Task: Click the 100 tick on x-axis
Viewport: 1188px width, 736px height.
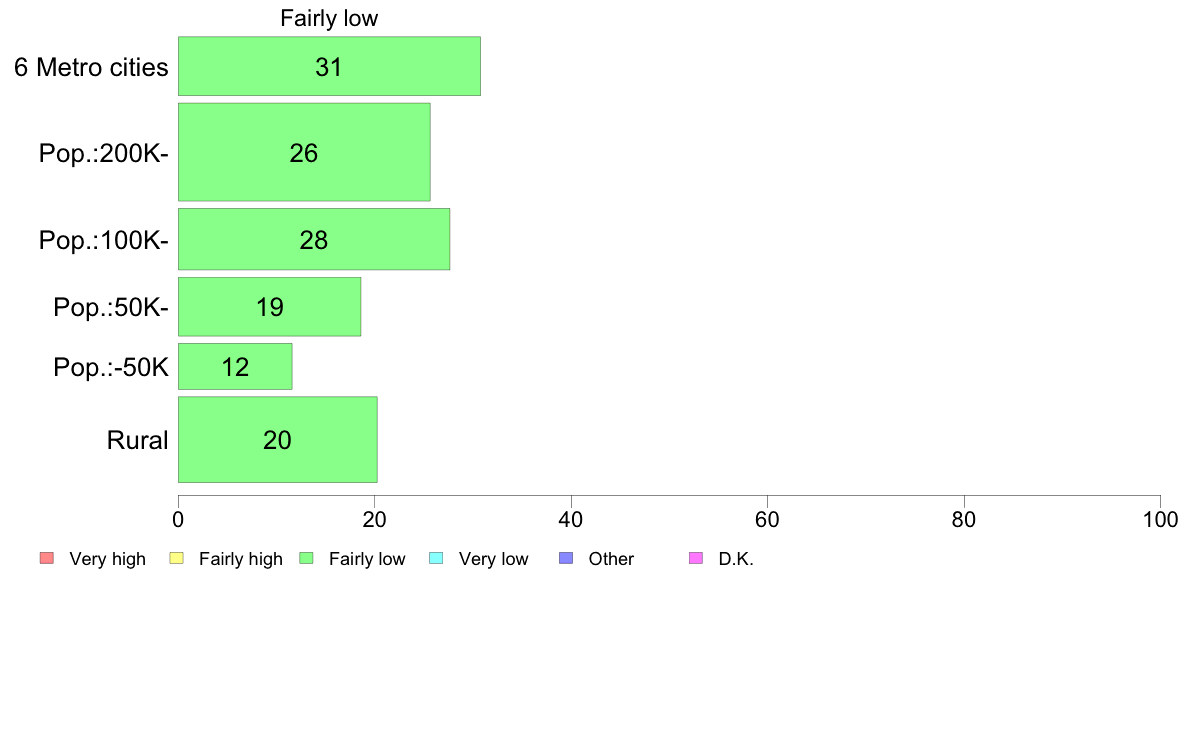Action: pos(1160,519)
